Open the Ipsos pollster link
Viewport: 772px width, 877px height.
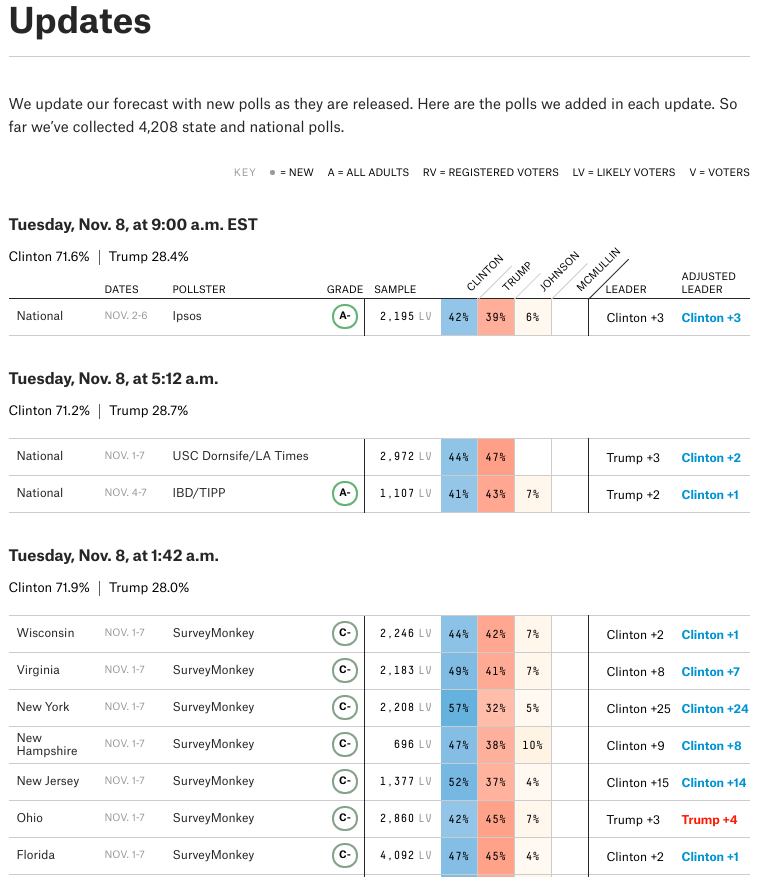pyautogui.click(x=187, y=316)
